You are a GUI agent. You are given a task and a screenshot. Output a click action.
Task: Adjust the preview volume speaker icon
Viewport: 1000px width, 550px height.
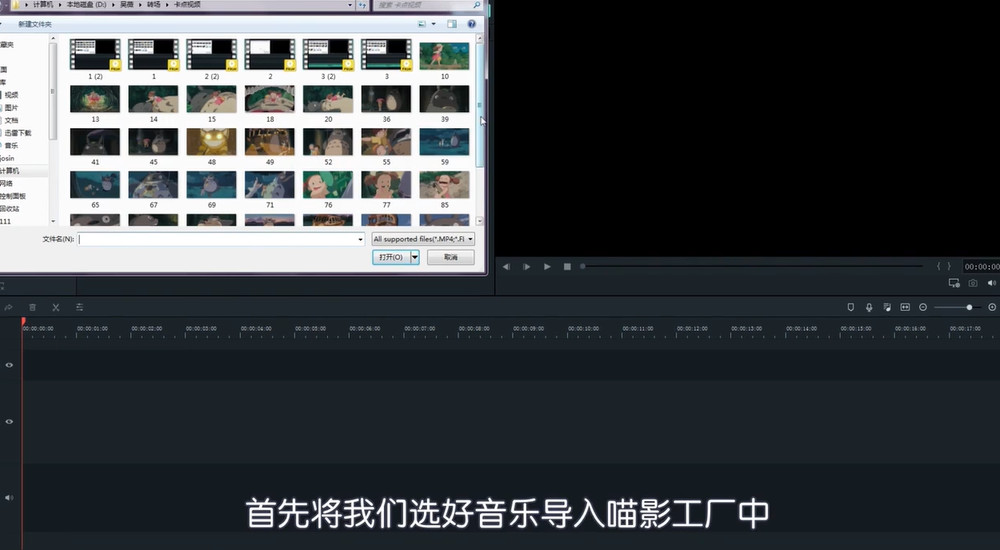pos(992,283)
